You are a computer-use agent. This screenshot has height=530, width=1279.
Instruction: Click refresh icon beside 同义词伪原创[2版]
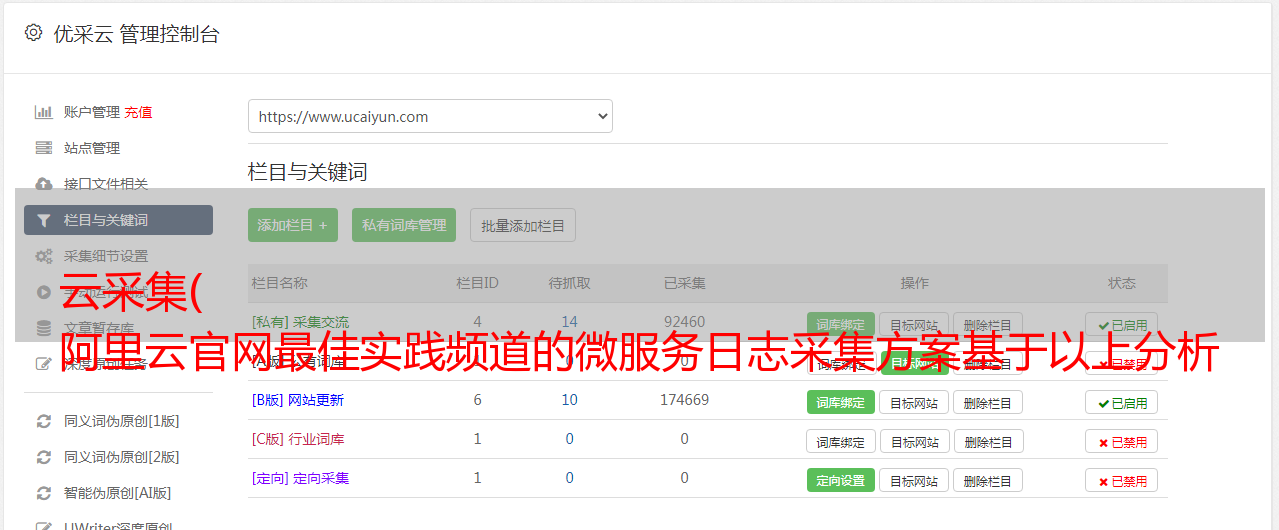[x=44, y=457]
